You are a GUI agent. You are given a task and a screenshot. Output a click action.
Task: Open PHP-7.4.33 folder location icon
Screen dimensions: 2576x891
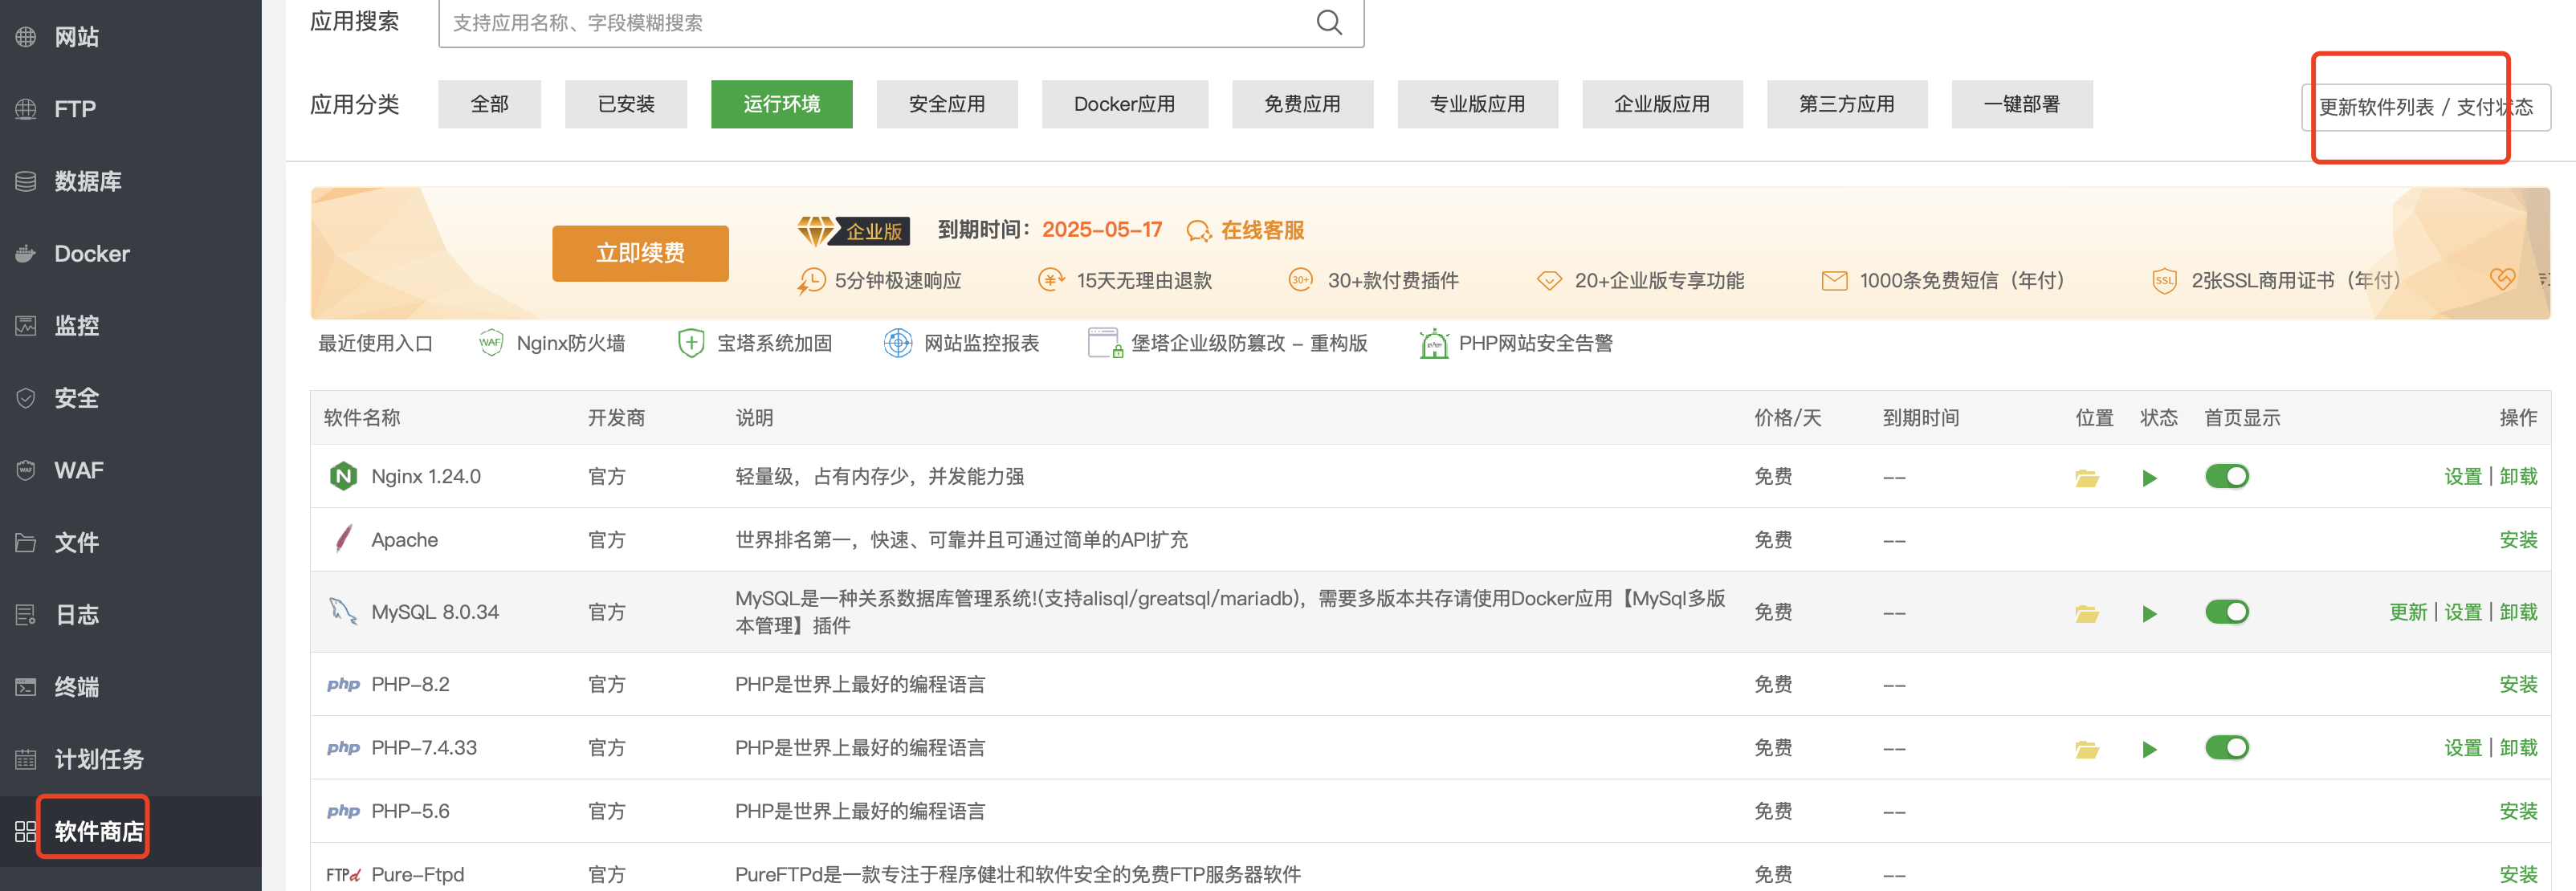tap(2086, 749)
